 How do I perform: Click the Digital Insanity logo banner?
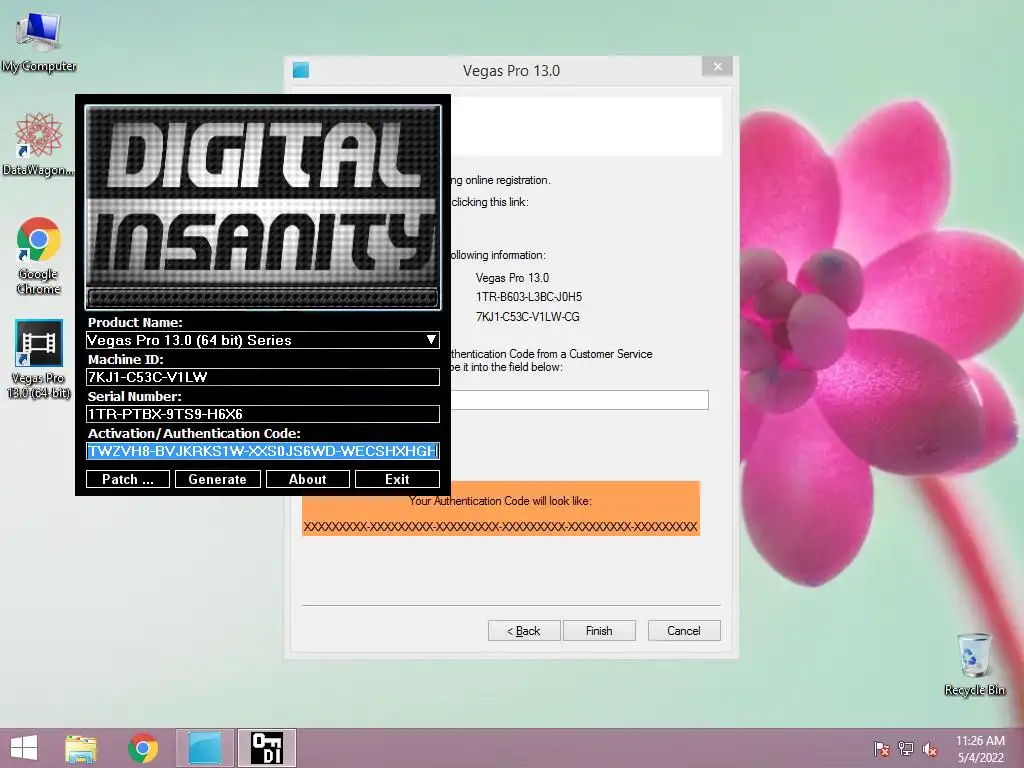click(x=263, y=207)
